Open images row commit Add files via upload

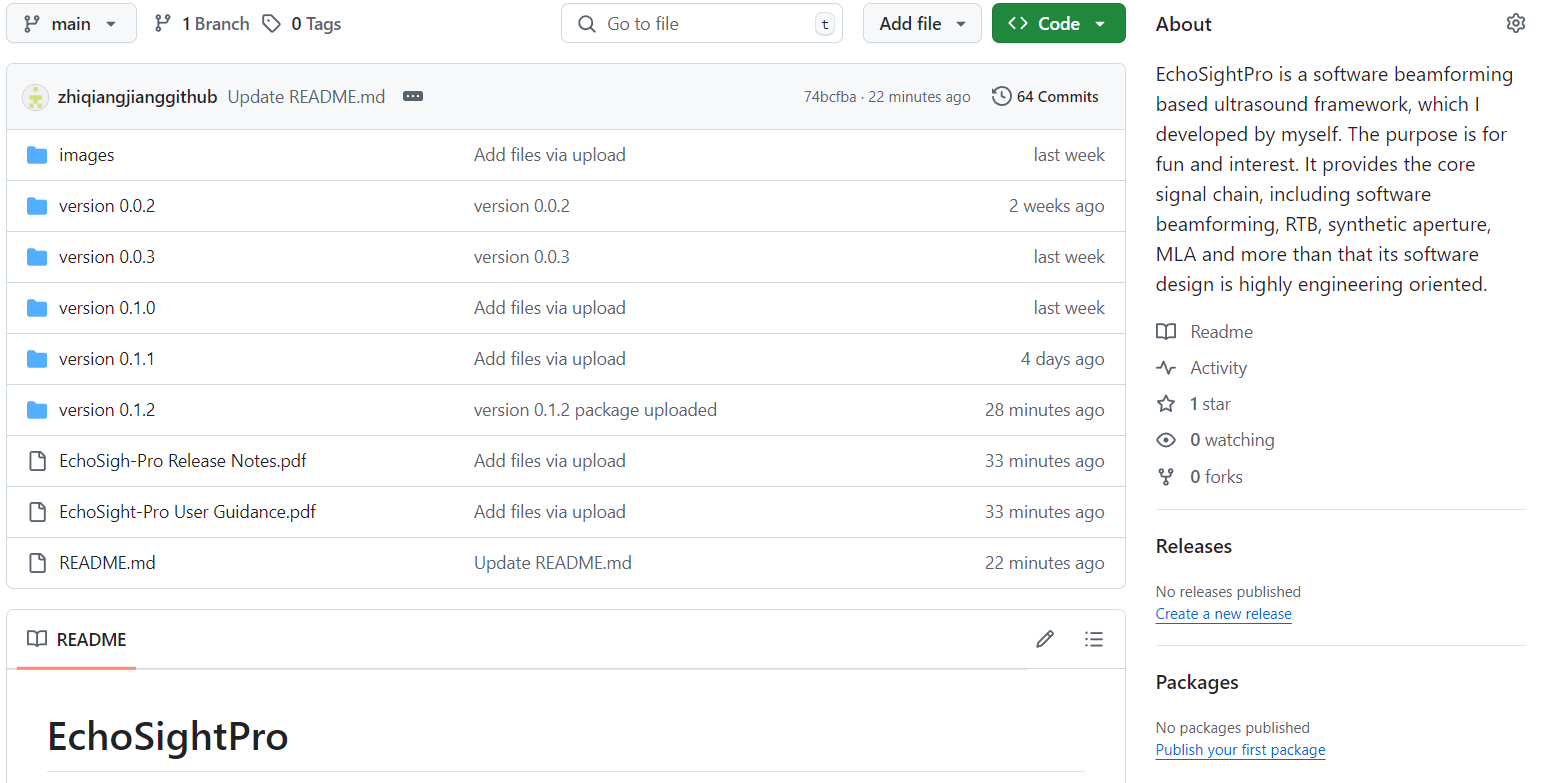pyautogui.click(x=550, y=155)
